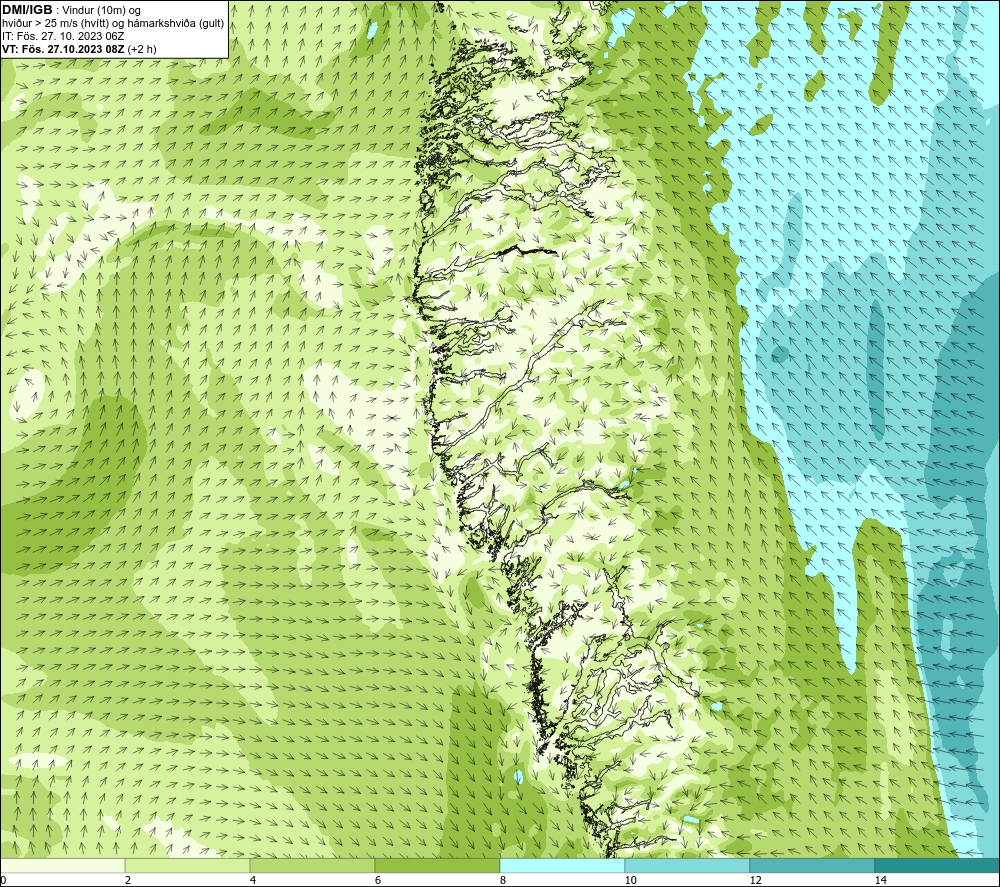
Task: Click the 'hviður > 25 m/s' legend line
Action: click(x=113, y=24)
